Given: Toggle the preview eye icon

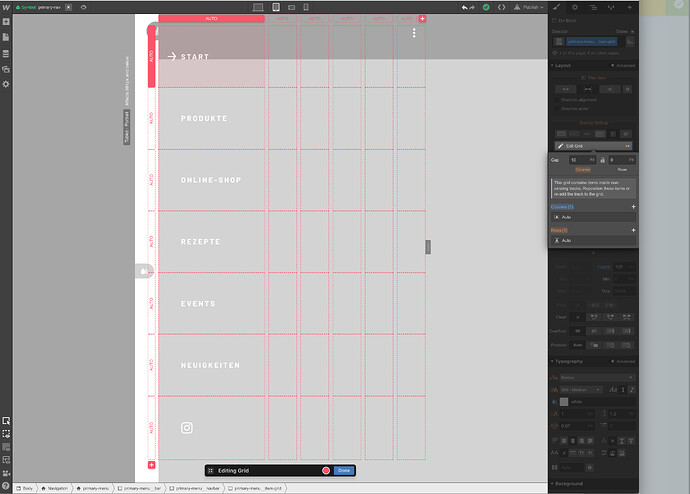Looking at the screenshot, I should [84, 7].
